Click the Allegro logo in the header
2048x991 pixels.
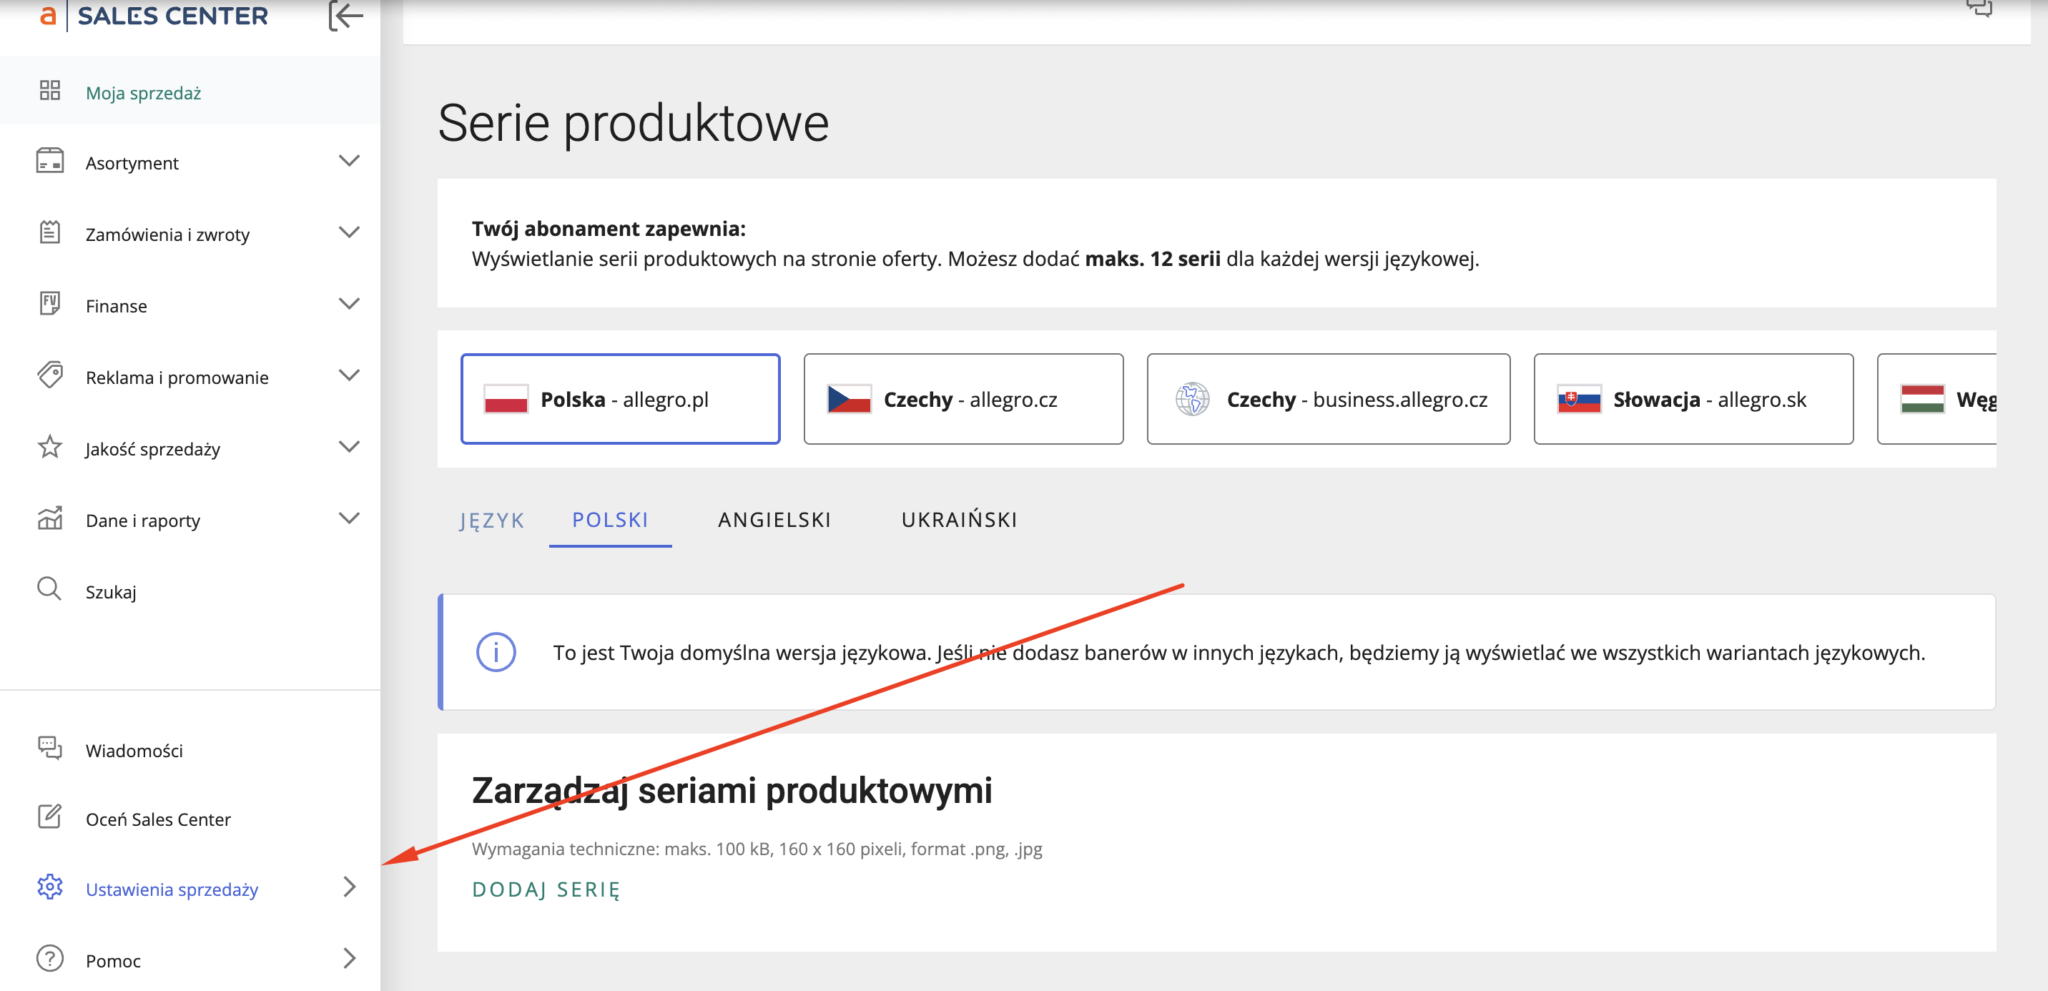[47, 15]
